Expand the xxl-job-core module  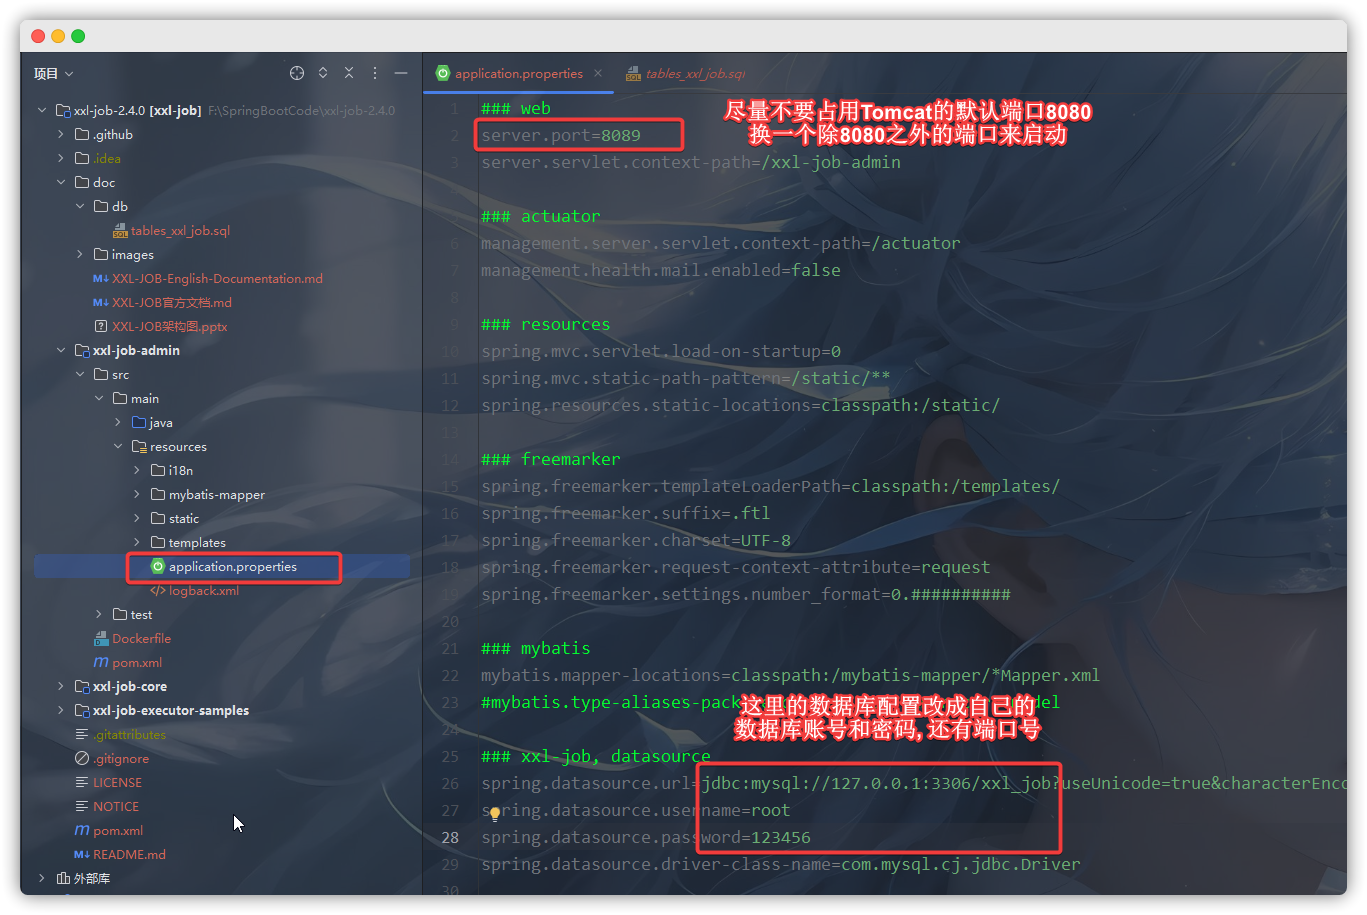[x=61, y=686]
